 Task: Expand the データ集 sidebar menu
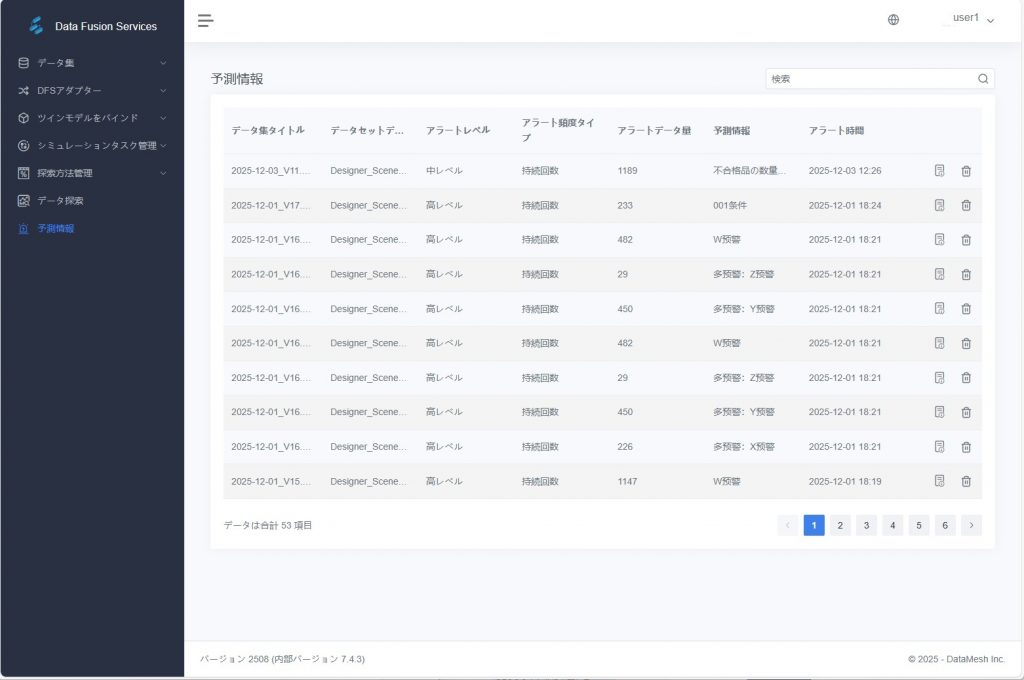(92, 63)
